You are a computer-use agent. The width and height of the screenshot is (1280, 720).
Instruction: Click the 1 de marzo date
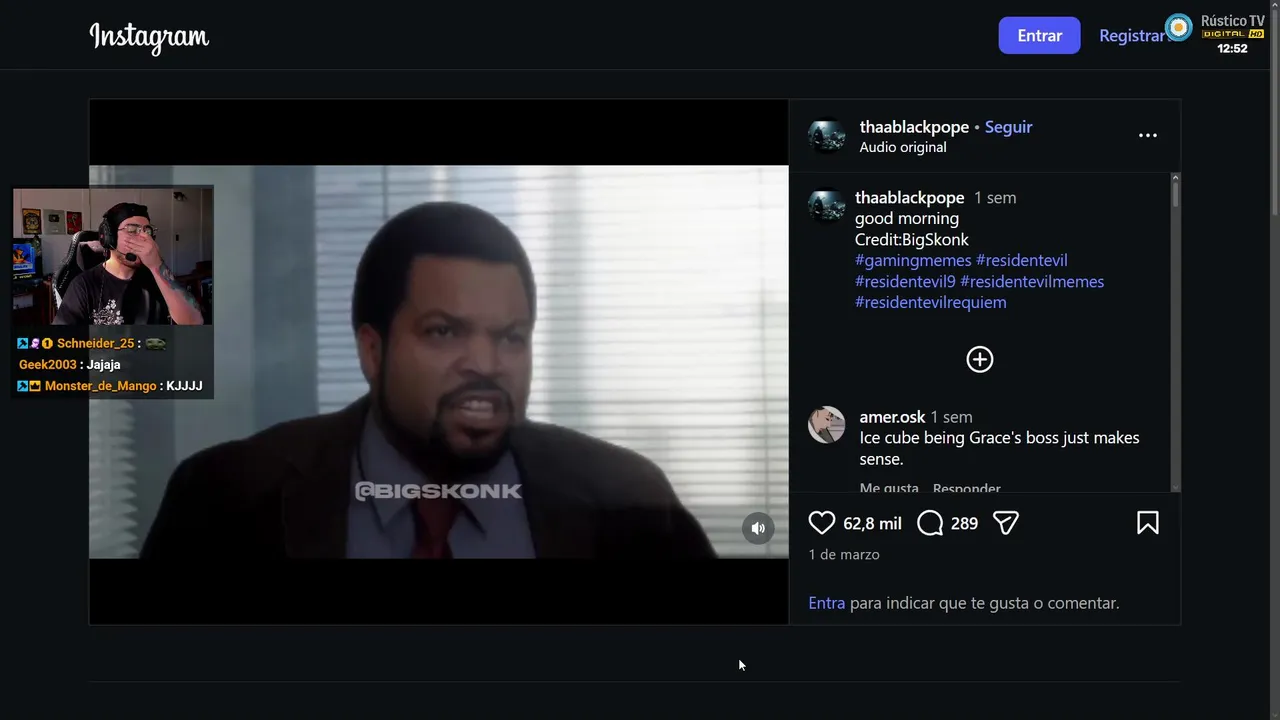(844, 554)
